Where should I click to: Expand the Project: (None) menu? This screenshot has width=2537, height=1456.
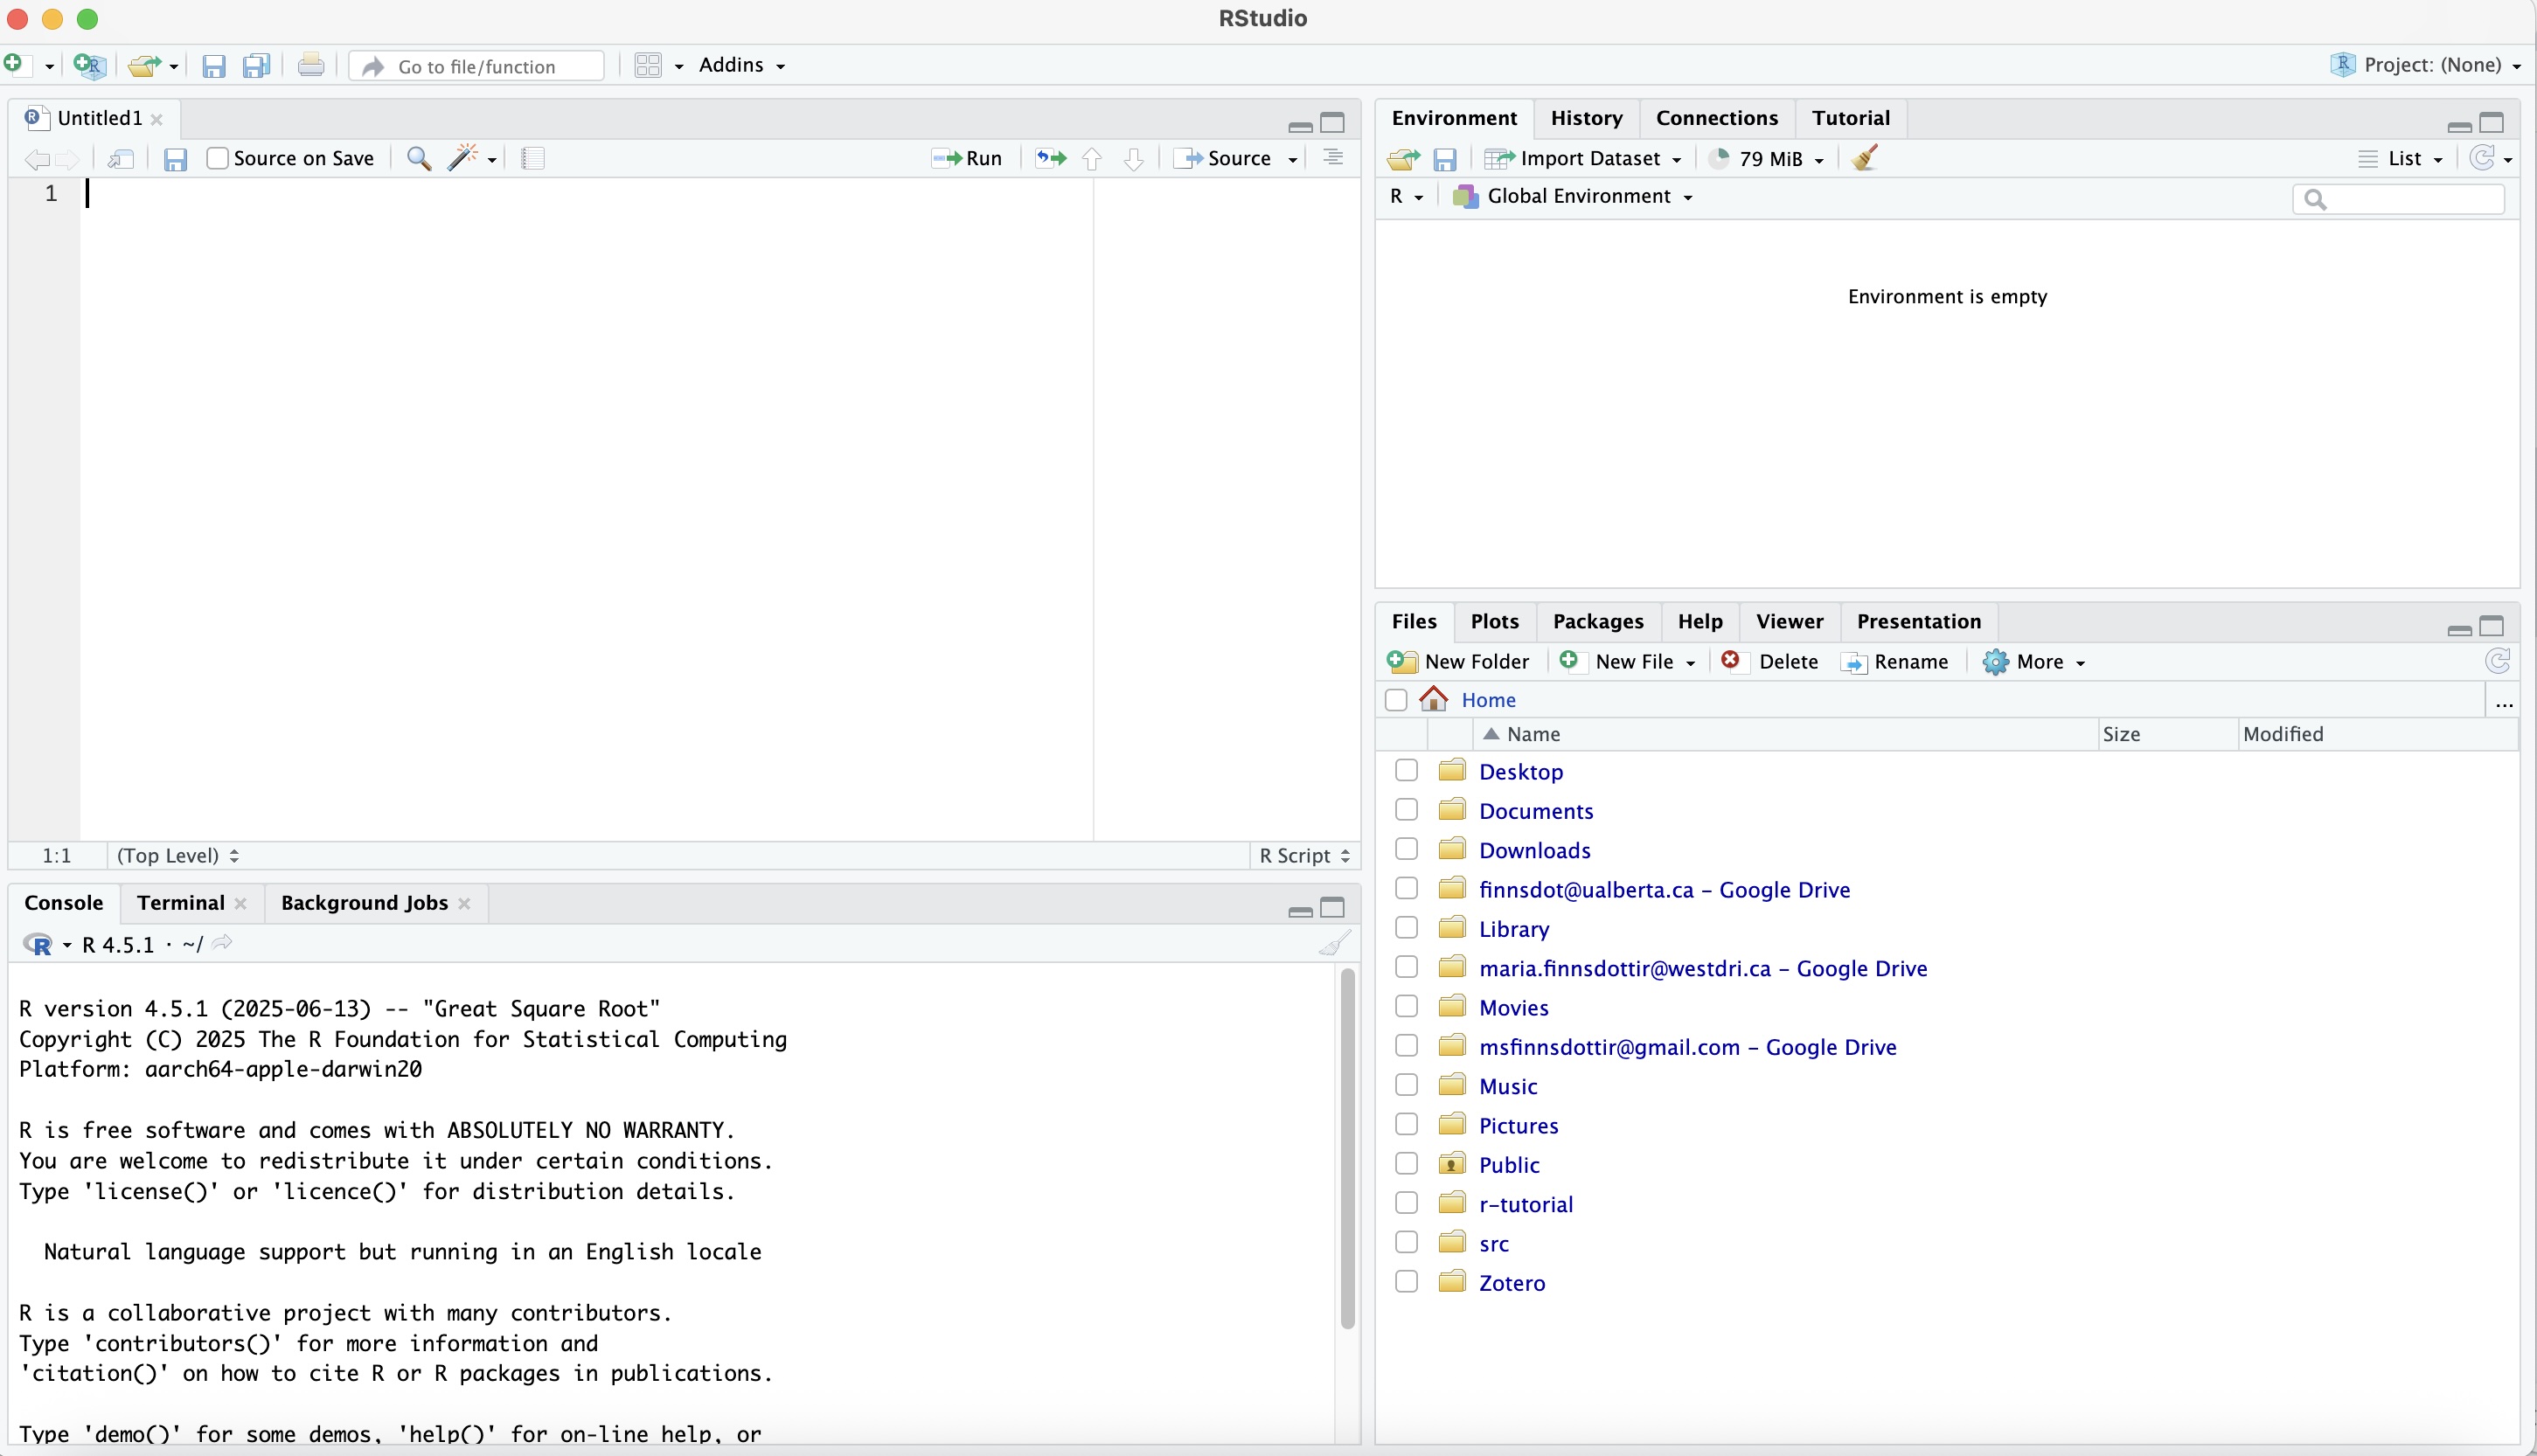click(x=2426, y=65)
